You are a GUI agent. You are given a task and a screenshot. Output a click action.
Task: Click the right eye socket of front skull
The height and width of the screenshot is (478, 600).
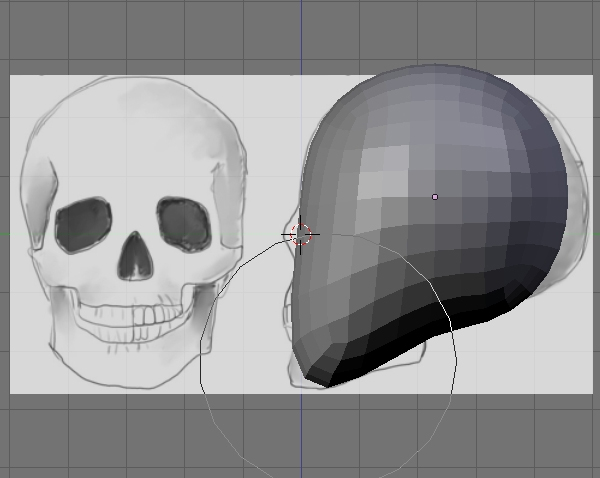tap(184, 224)
